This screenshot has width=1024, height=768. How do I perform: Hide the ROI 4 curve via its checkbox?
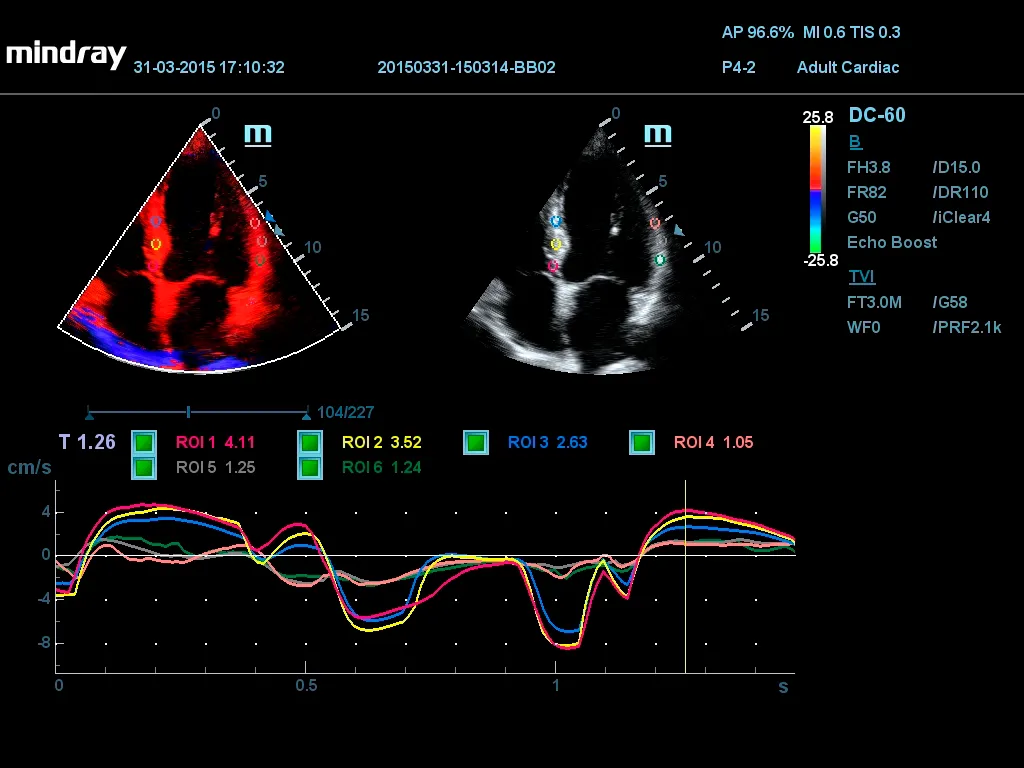642,442
